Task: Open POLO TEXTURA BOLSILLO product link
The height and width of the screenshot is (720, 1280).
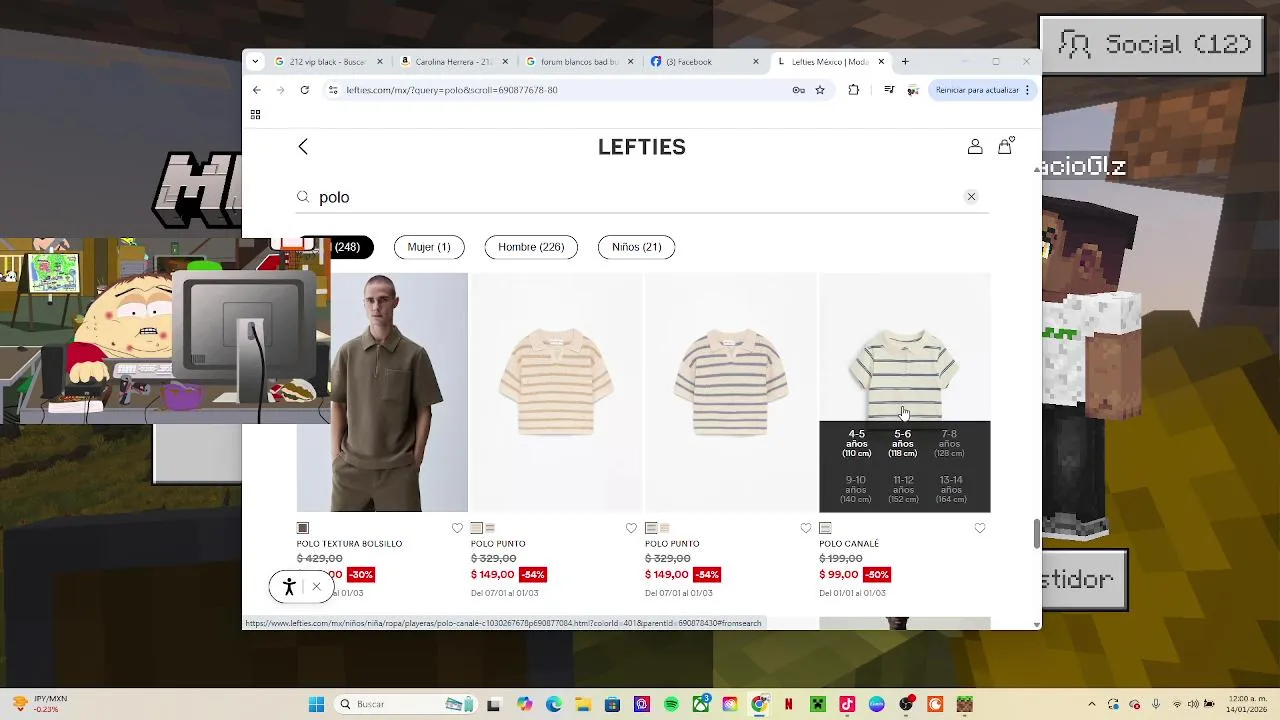Action: (x=349, y=544)
